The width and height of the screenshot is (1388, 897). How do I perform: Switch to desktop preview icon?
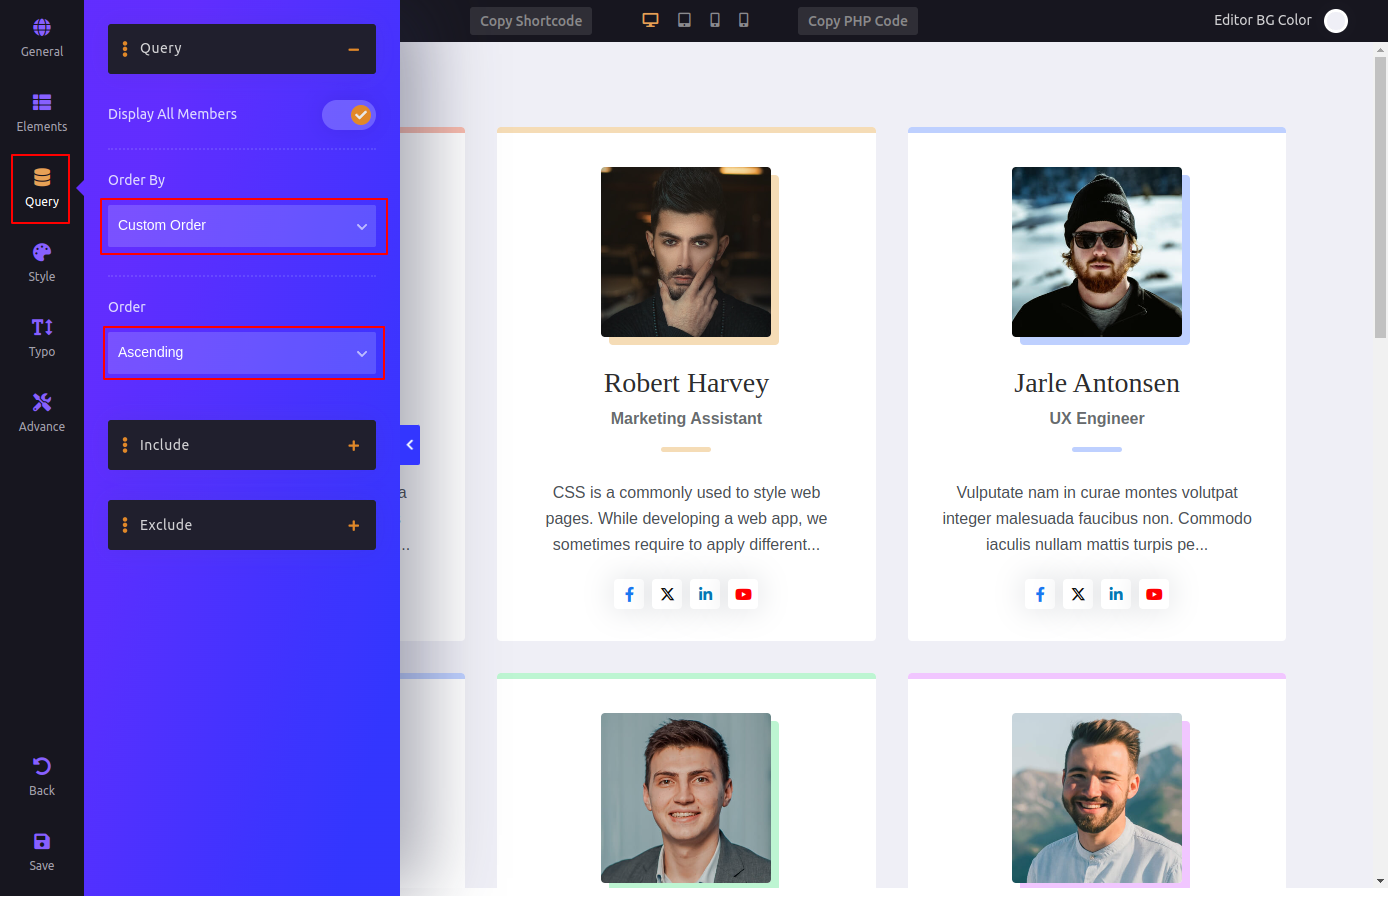(x=650, y=20)
